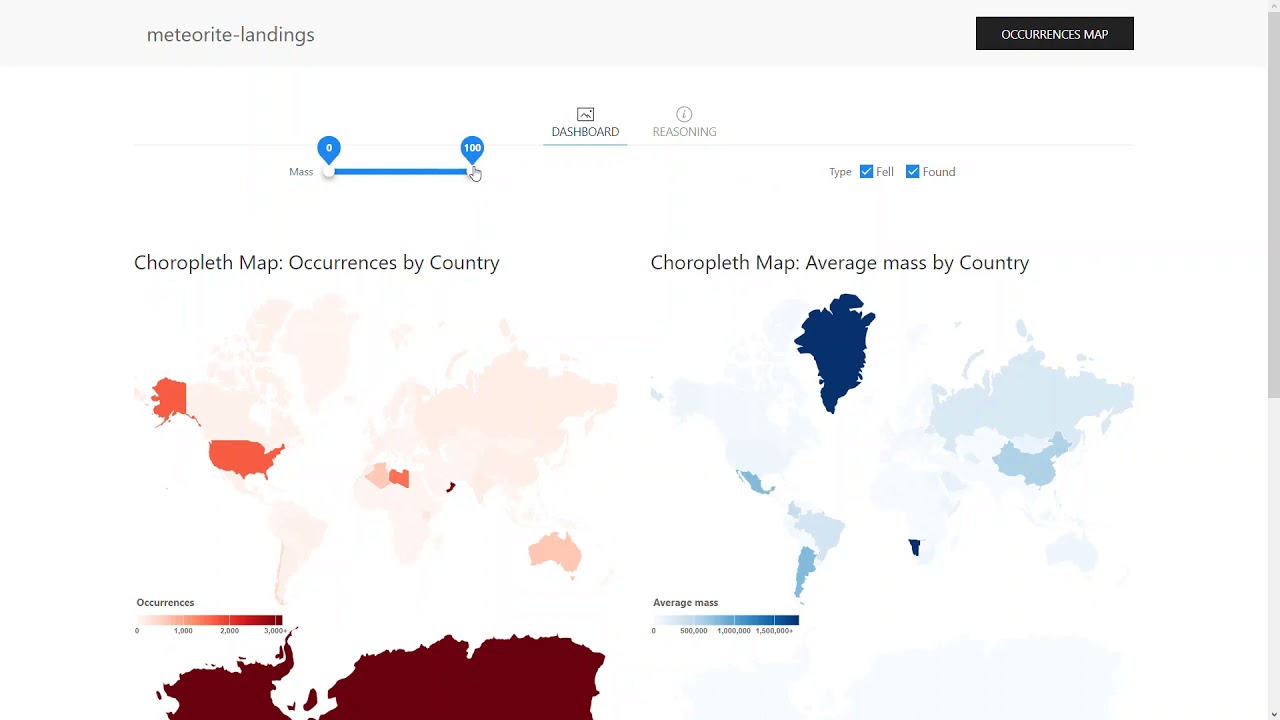
Task: Click the Mass slider minimum handle
Action: coord(329,172)
